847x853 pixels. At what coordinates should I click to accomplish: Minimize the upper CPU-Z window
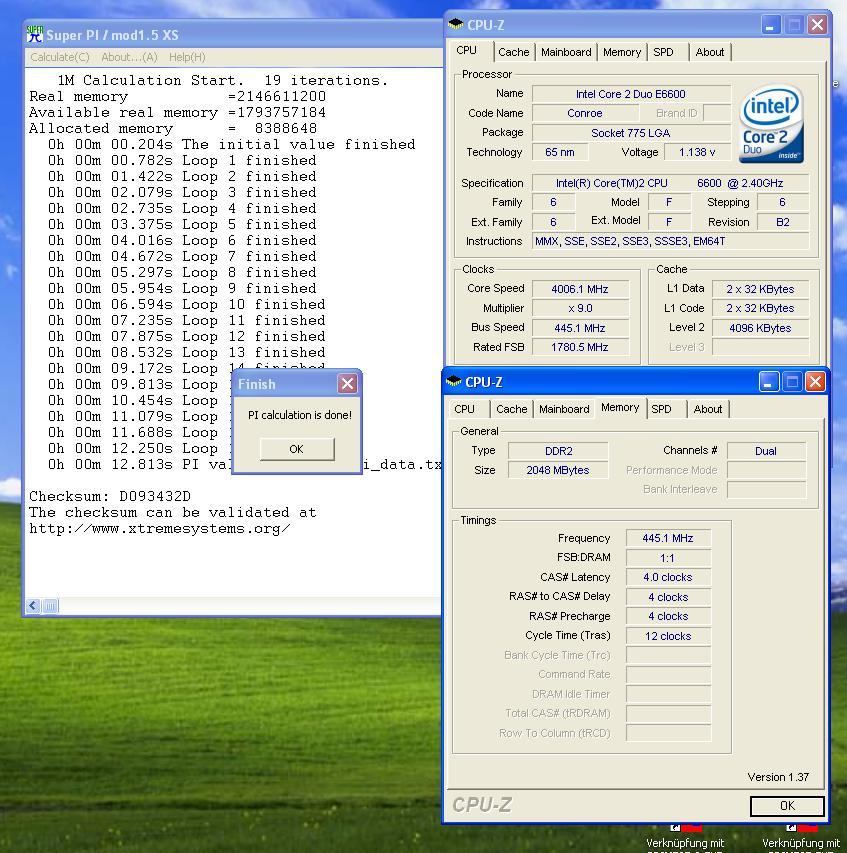tap(770, 24)
